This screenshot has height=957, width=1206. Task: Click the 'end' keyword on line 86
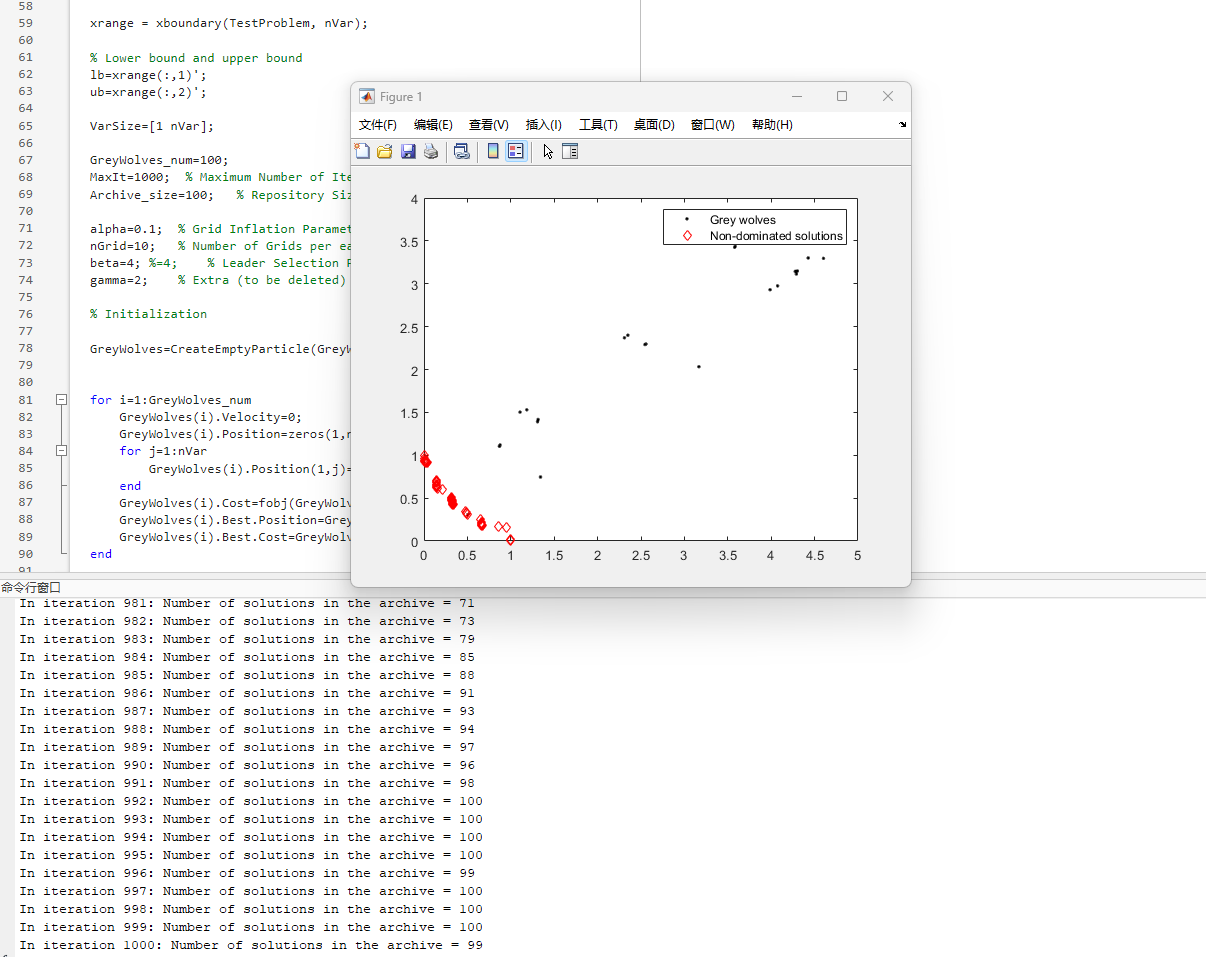[130, 486]
